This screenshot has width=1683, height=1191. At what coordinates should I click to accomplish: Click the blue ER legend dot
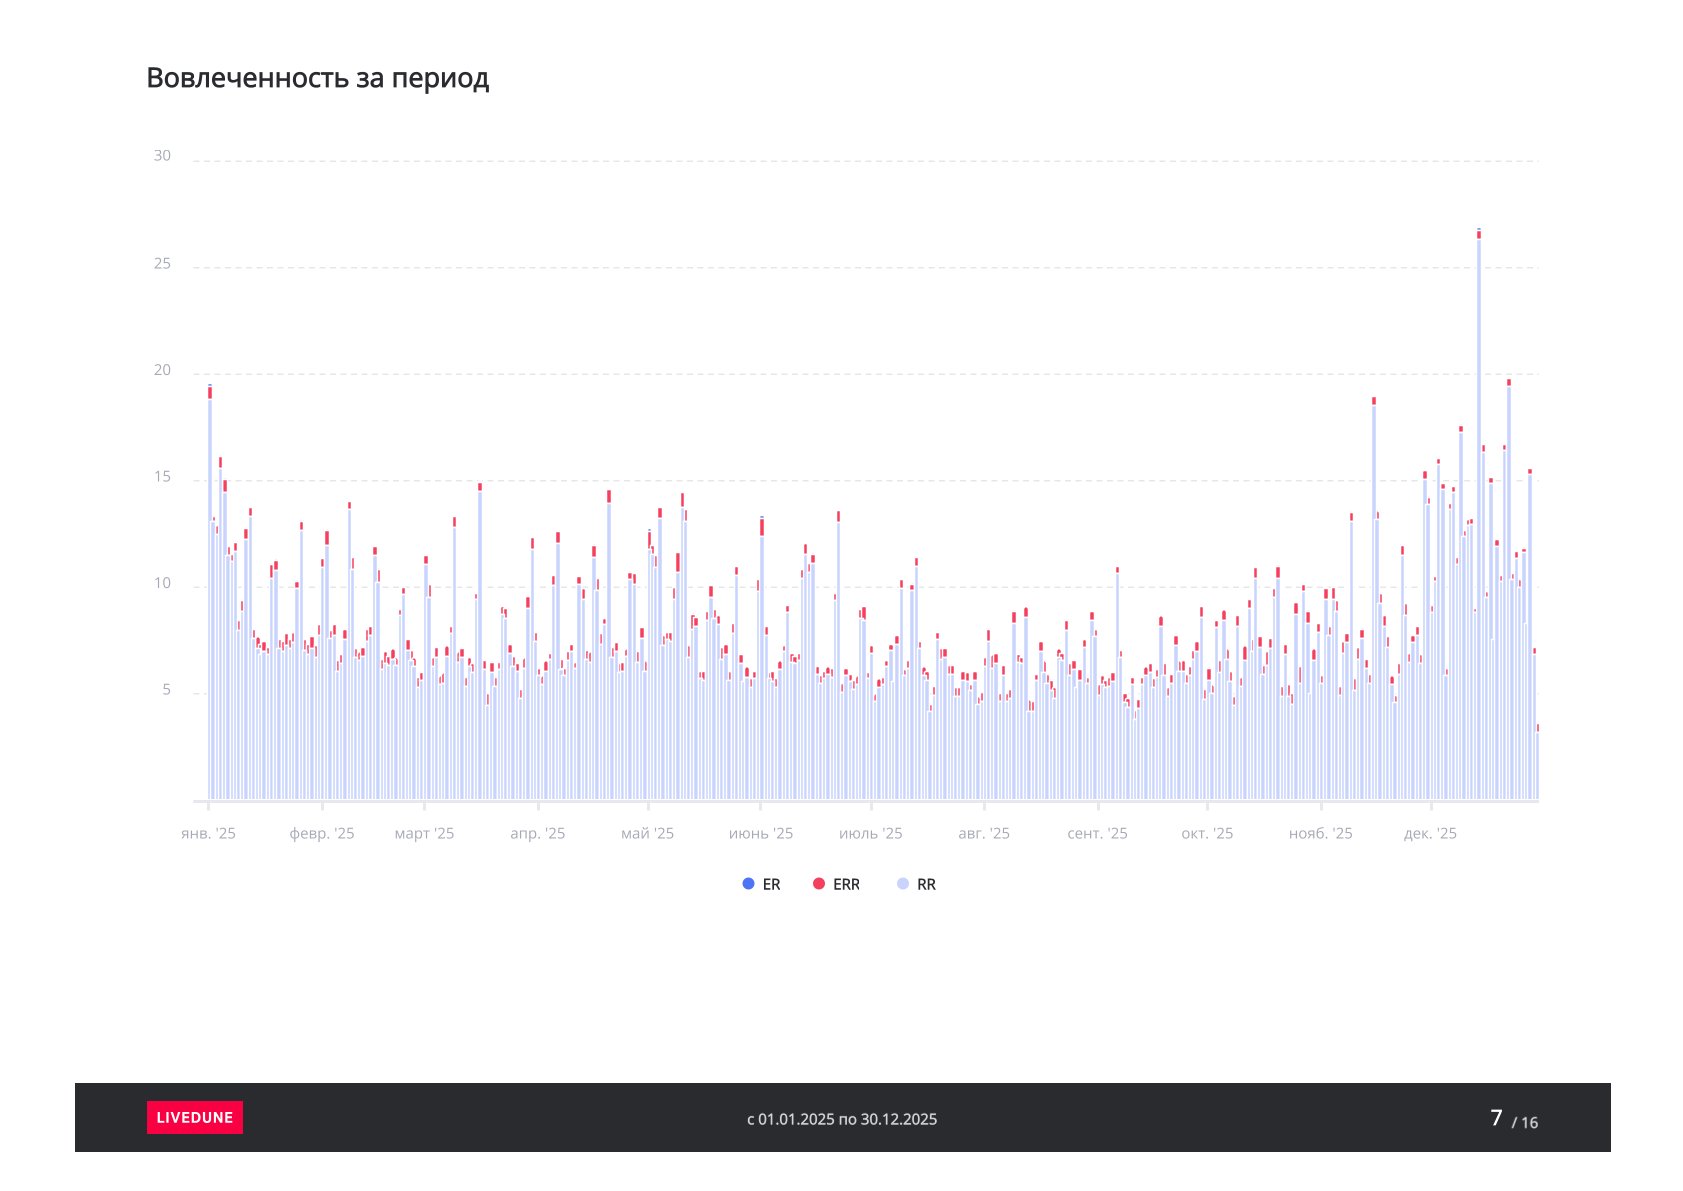coord(748,884)
